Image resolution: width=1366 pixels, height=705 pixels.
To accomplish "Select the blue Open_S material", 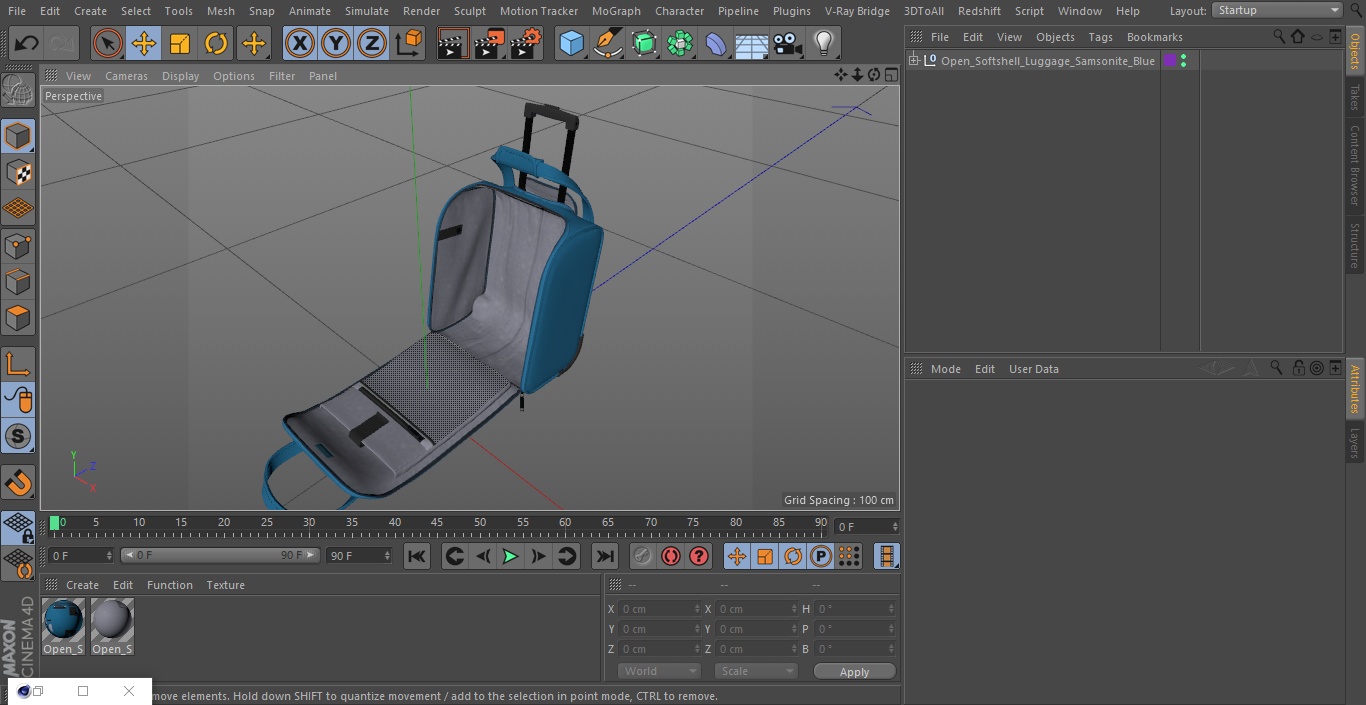I will pyautogui.click(x=63, y=627).
